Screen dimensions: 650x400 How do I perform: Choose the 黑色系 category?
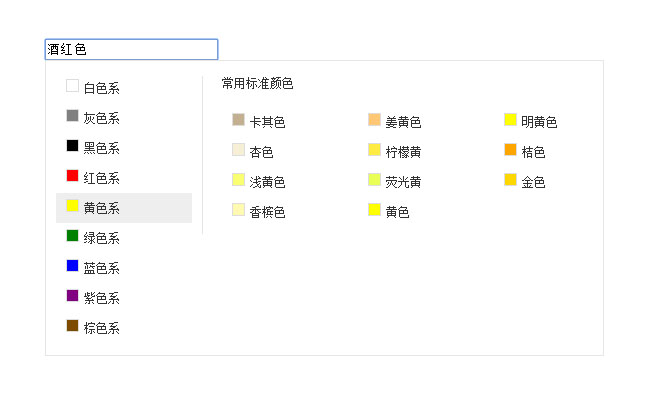click(x=93, y=148)
